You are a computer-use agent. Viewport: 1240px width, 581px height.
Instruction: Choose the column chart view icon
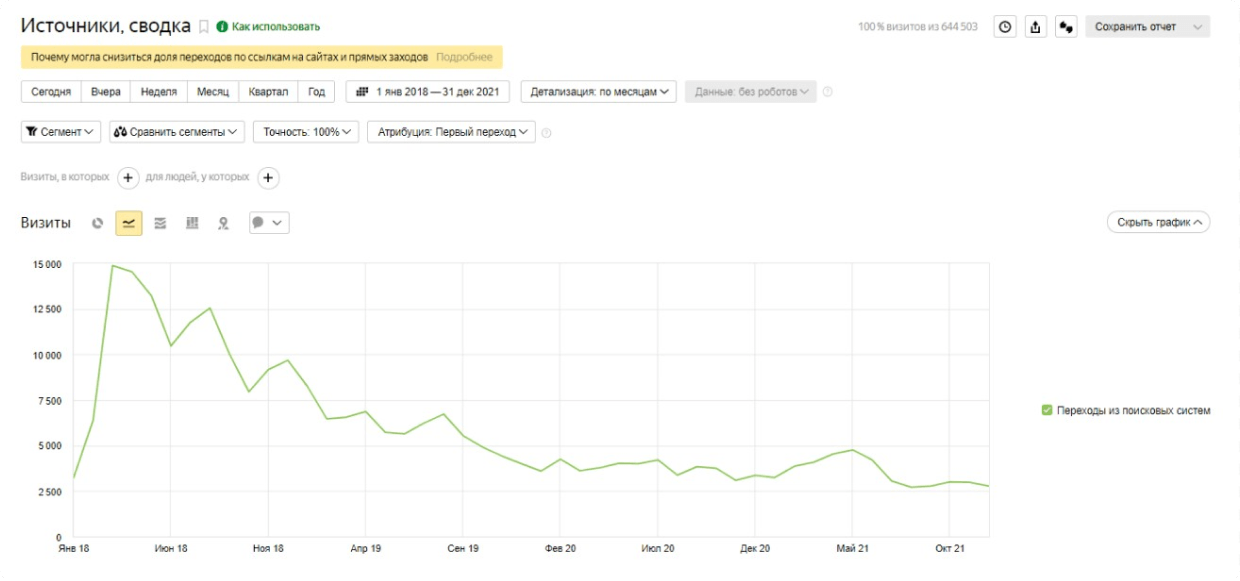(192, 223)
